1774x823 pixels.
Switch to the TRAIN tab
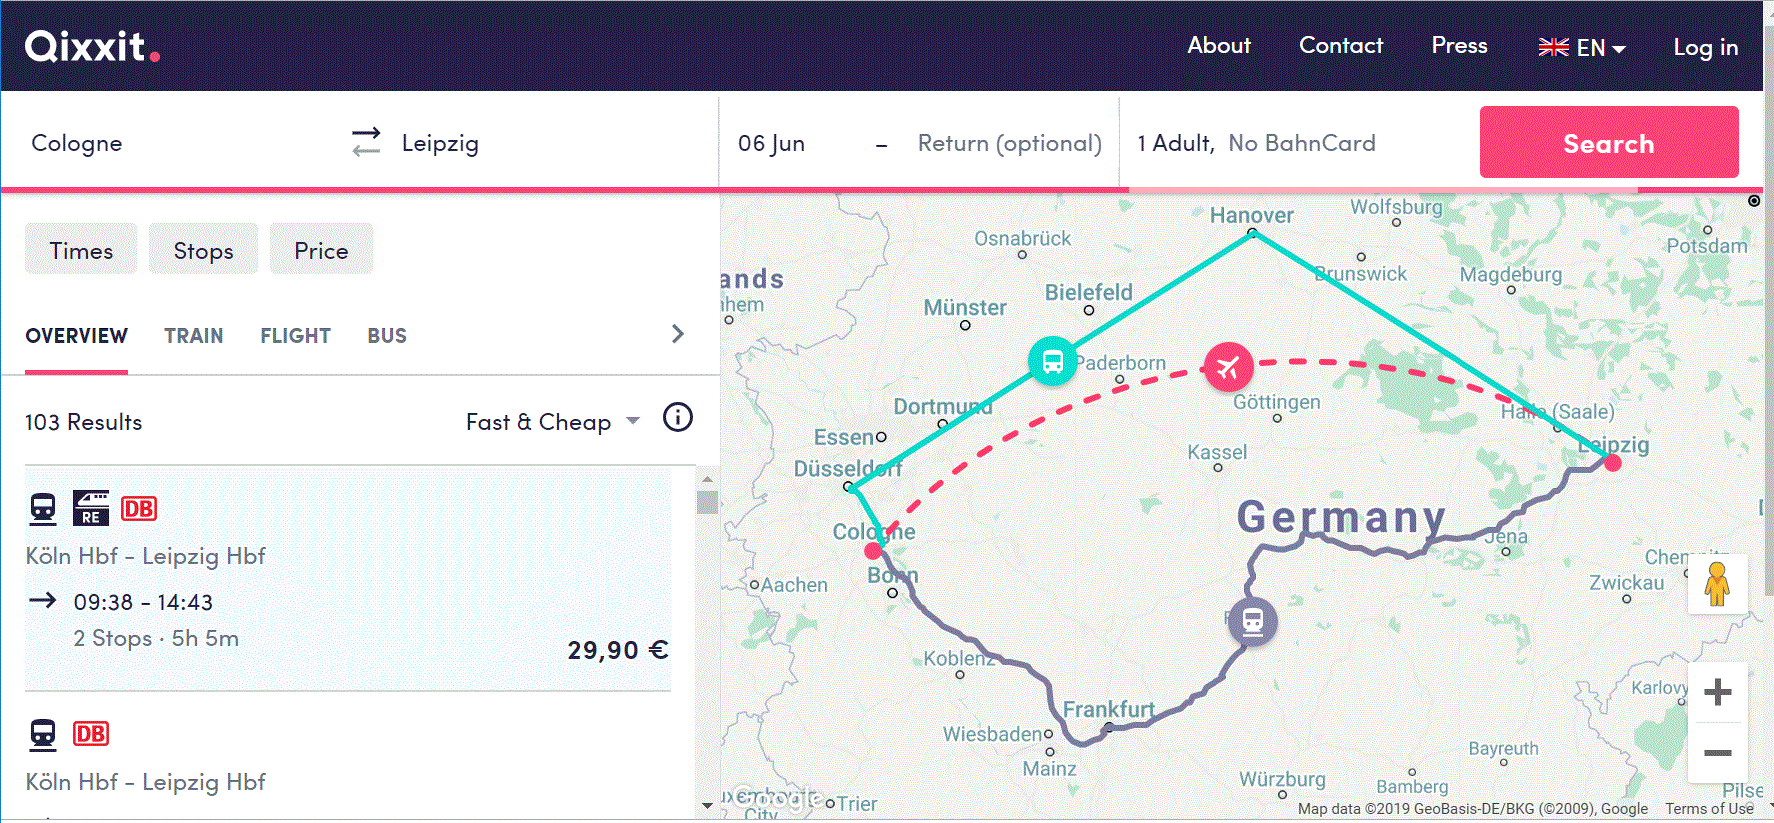click(194, 336)
